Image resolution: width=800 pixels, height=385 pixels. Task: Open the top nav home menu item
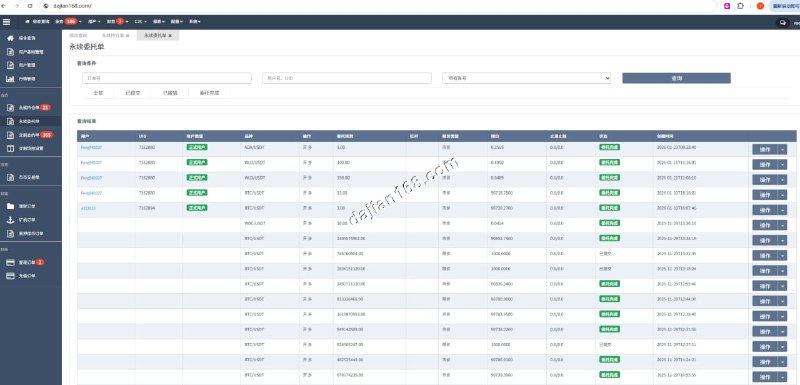pyautogui.click(x=38, y=22)
